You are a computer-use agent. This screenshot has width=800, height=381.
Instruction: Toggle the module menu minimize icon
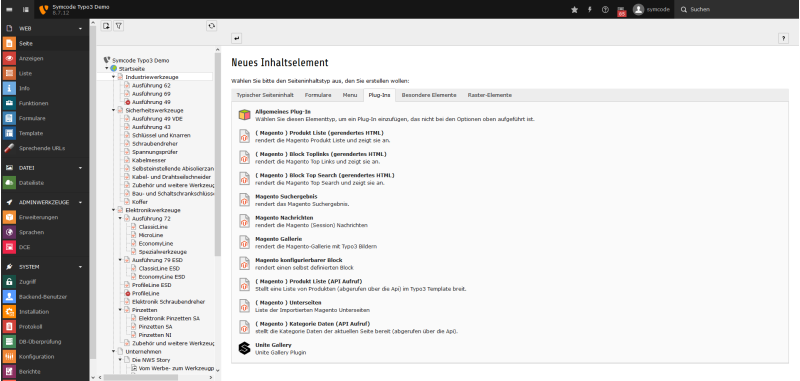click(x=10, y=10)
